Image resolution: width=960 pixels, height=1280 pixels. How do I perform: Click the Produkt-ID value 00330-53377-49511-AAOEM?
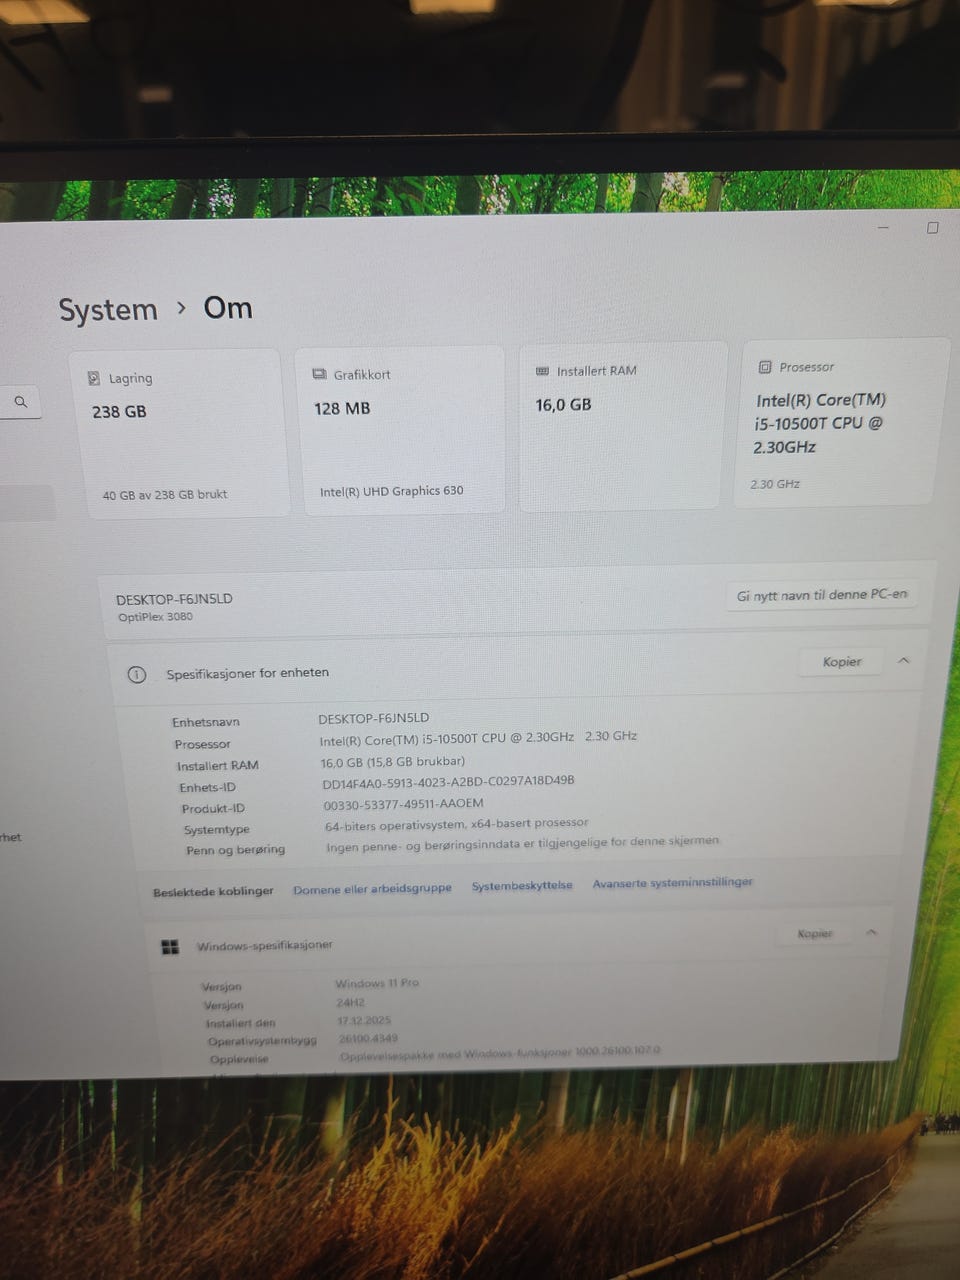(x=403, y=803)
